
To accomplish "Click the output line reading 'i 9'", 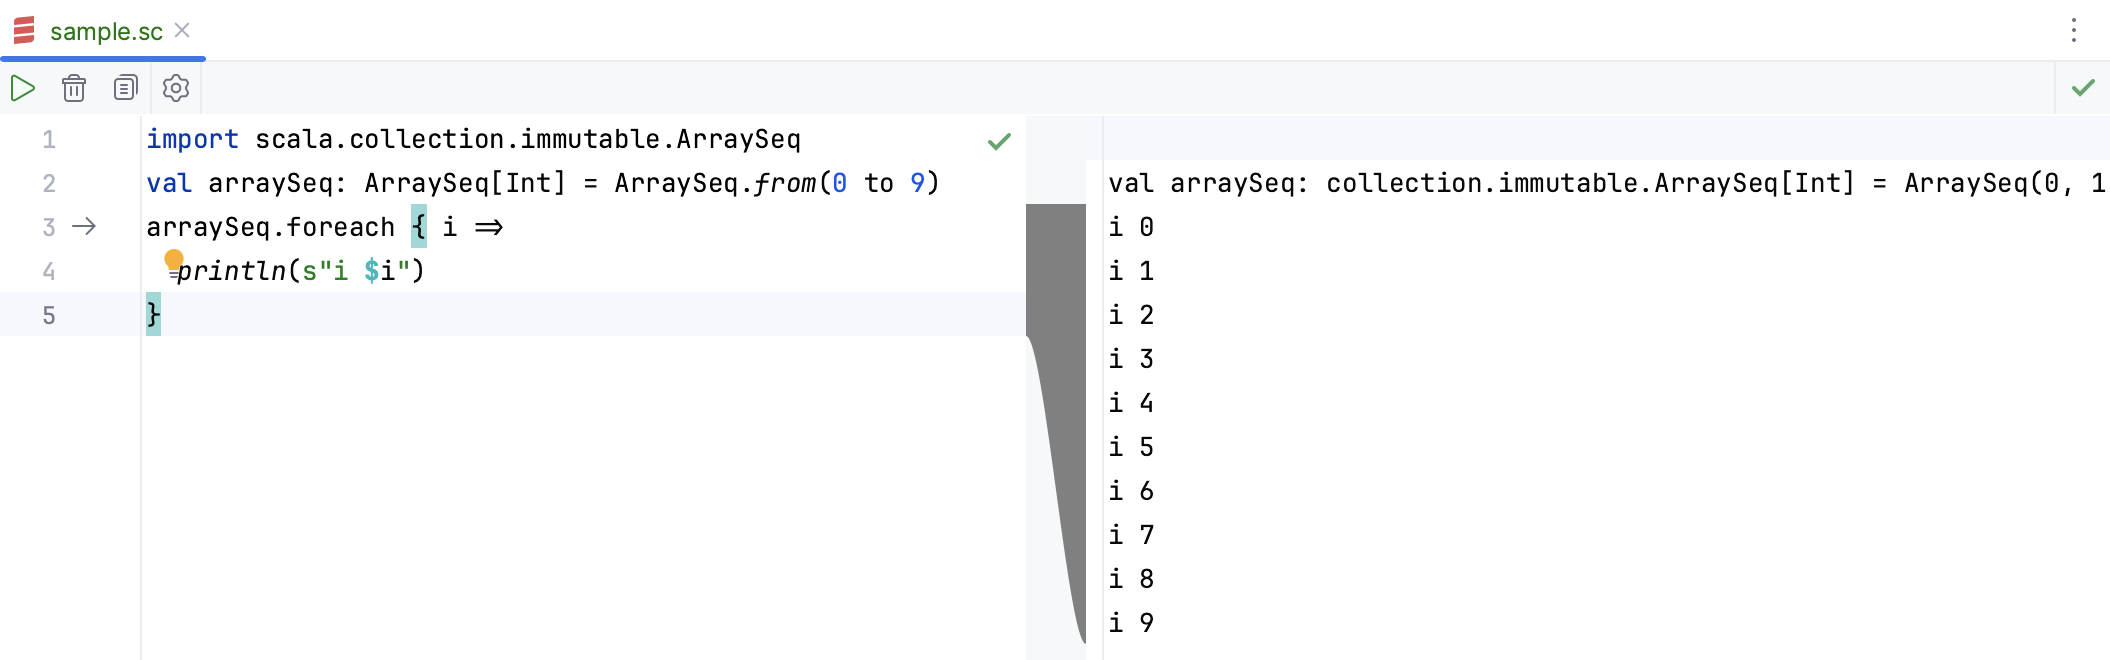I will [x=1131, y=622].
